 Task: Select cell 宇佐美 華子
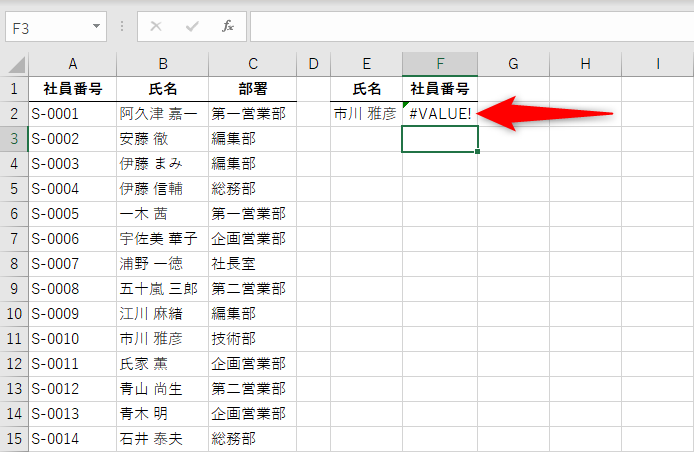[x=162, y=239]
